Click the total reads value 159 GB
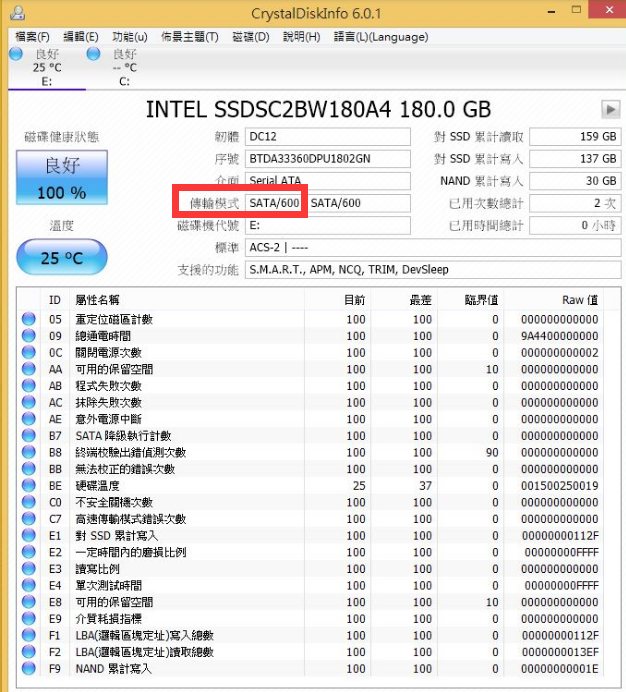This screenshot has height=692, width=626. tap(575, 137)
